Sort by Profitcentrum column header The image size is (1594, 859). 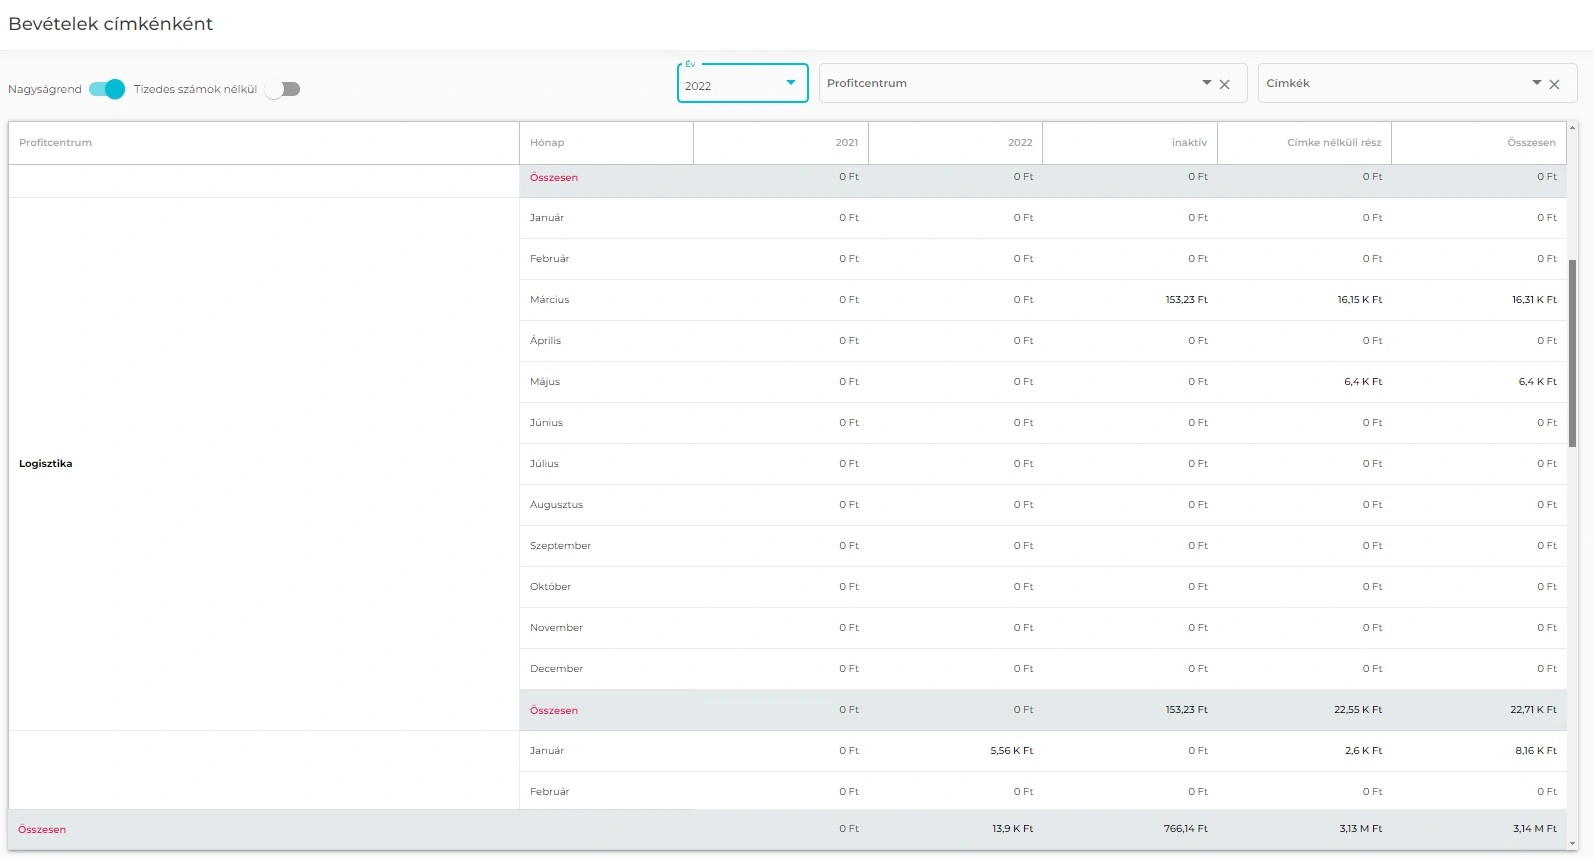pyautogui.click(x=56, y=143)
